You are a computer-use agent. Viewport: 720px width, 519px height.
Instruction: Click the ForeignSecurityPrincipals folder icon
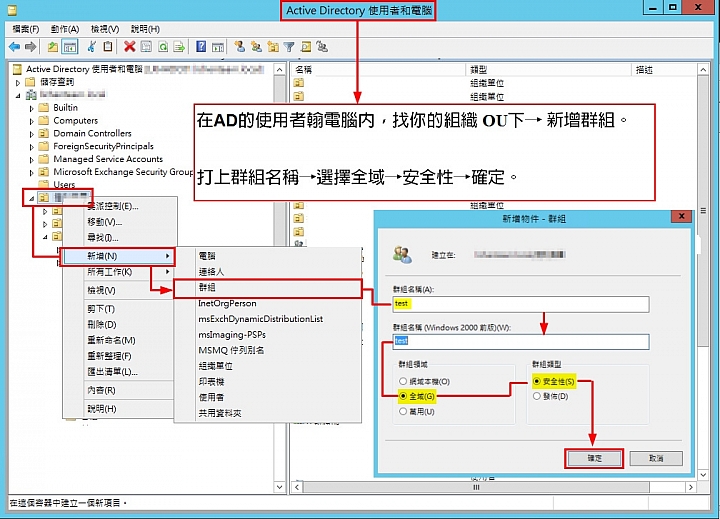point(44,146)
